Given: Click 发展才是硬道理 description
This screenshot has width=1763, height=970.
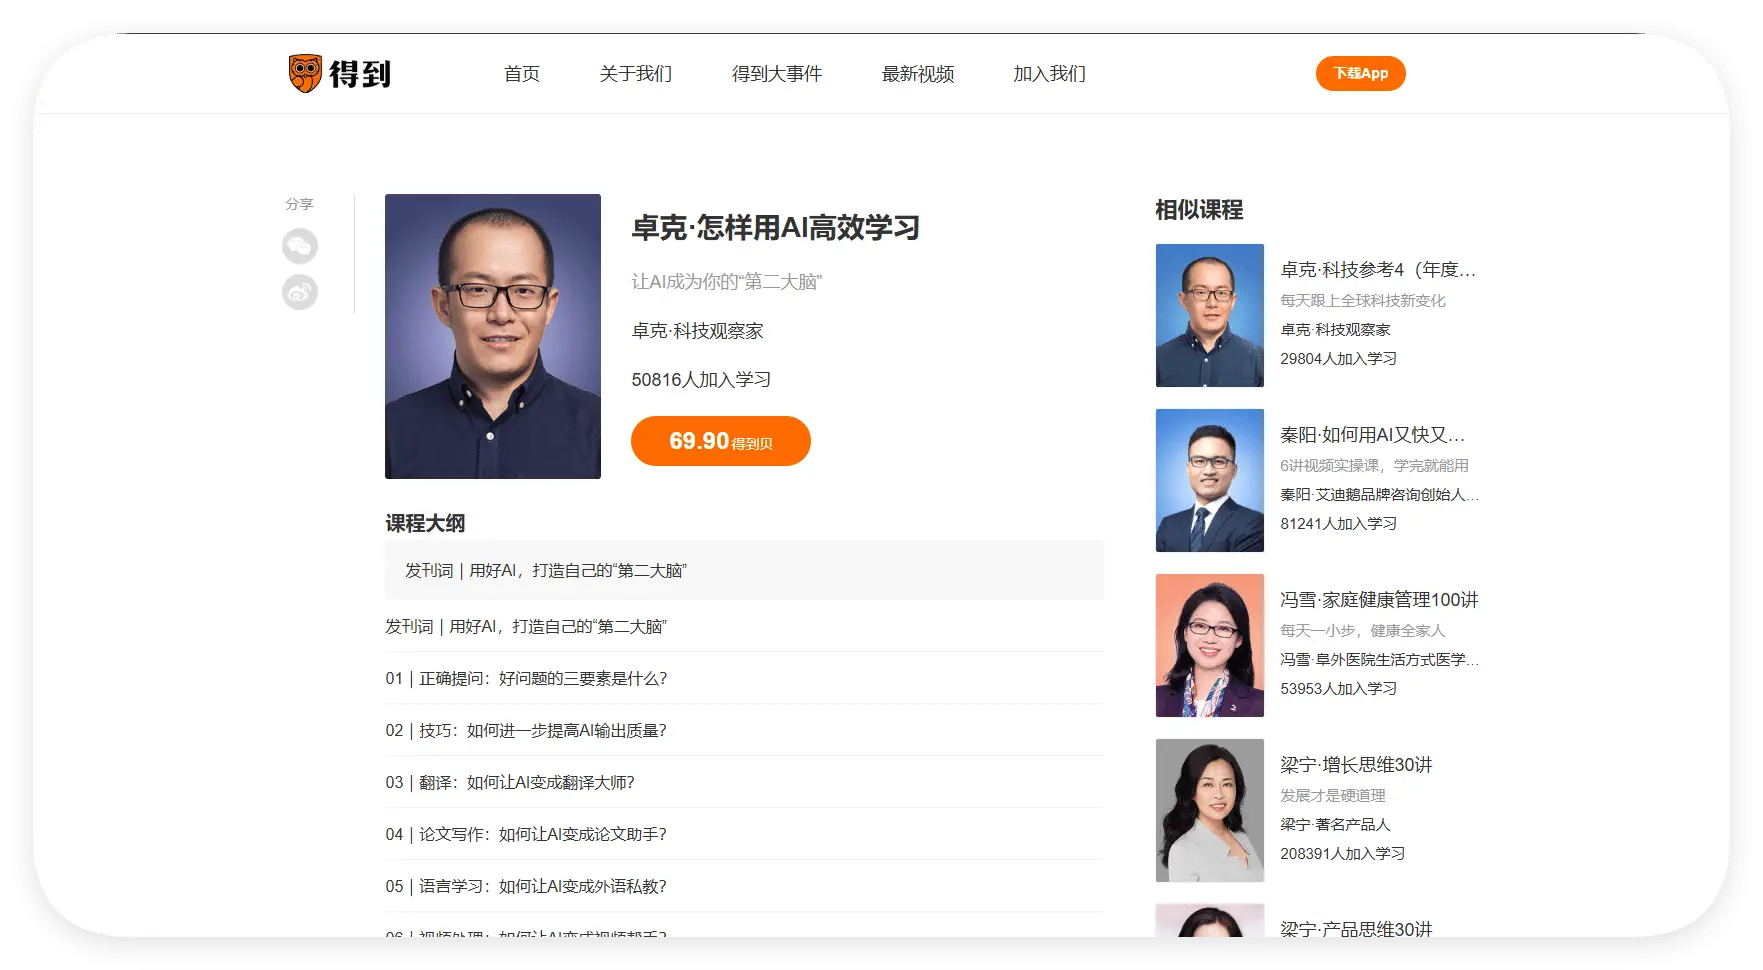Looking at the screenshot, I should [1333, 796].
